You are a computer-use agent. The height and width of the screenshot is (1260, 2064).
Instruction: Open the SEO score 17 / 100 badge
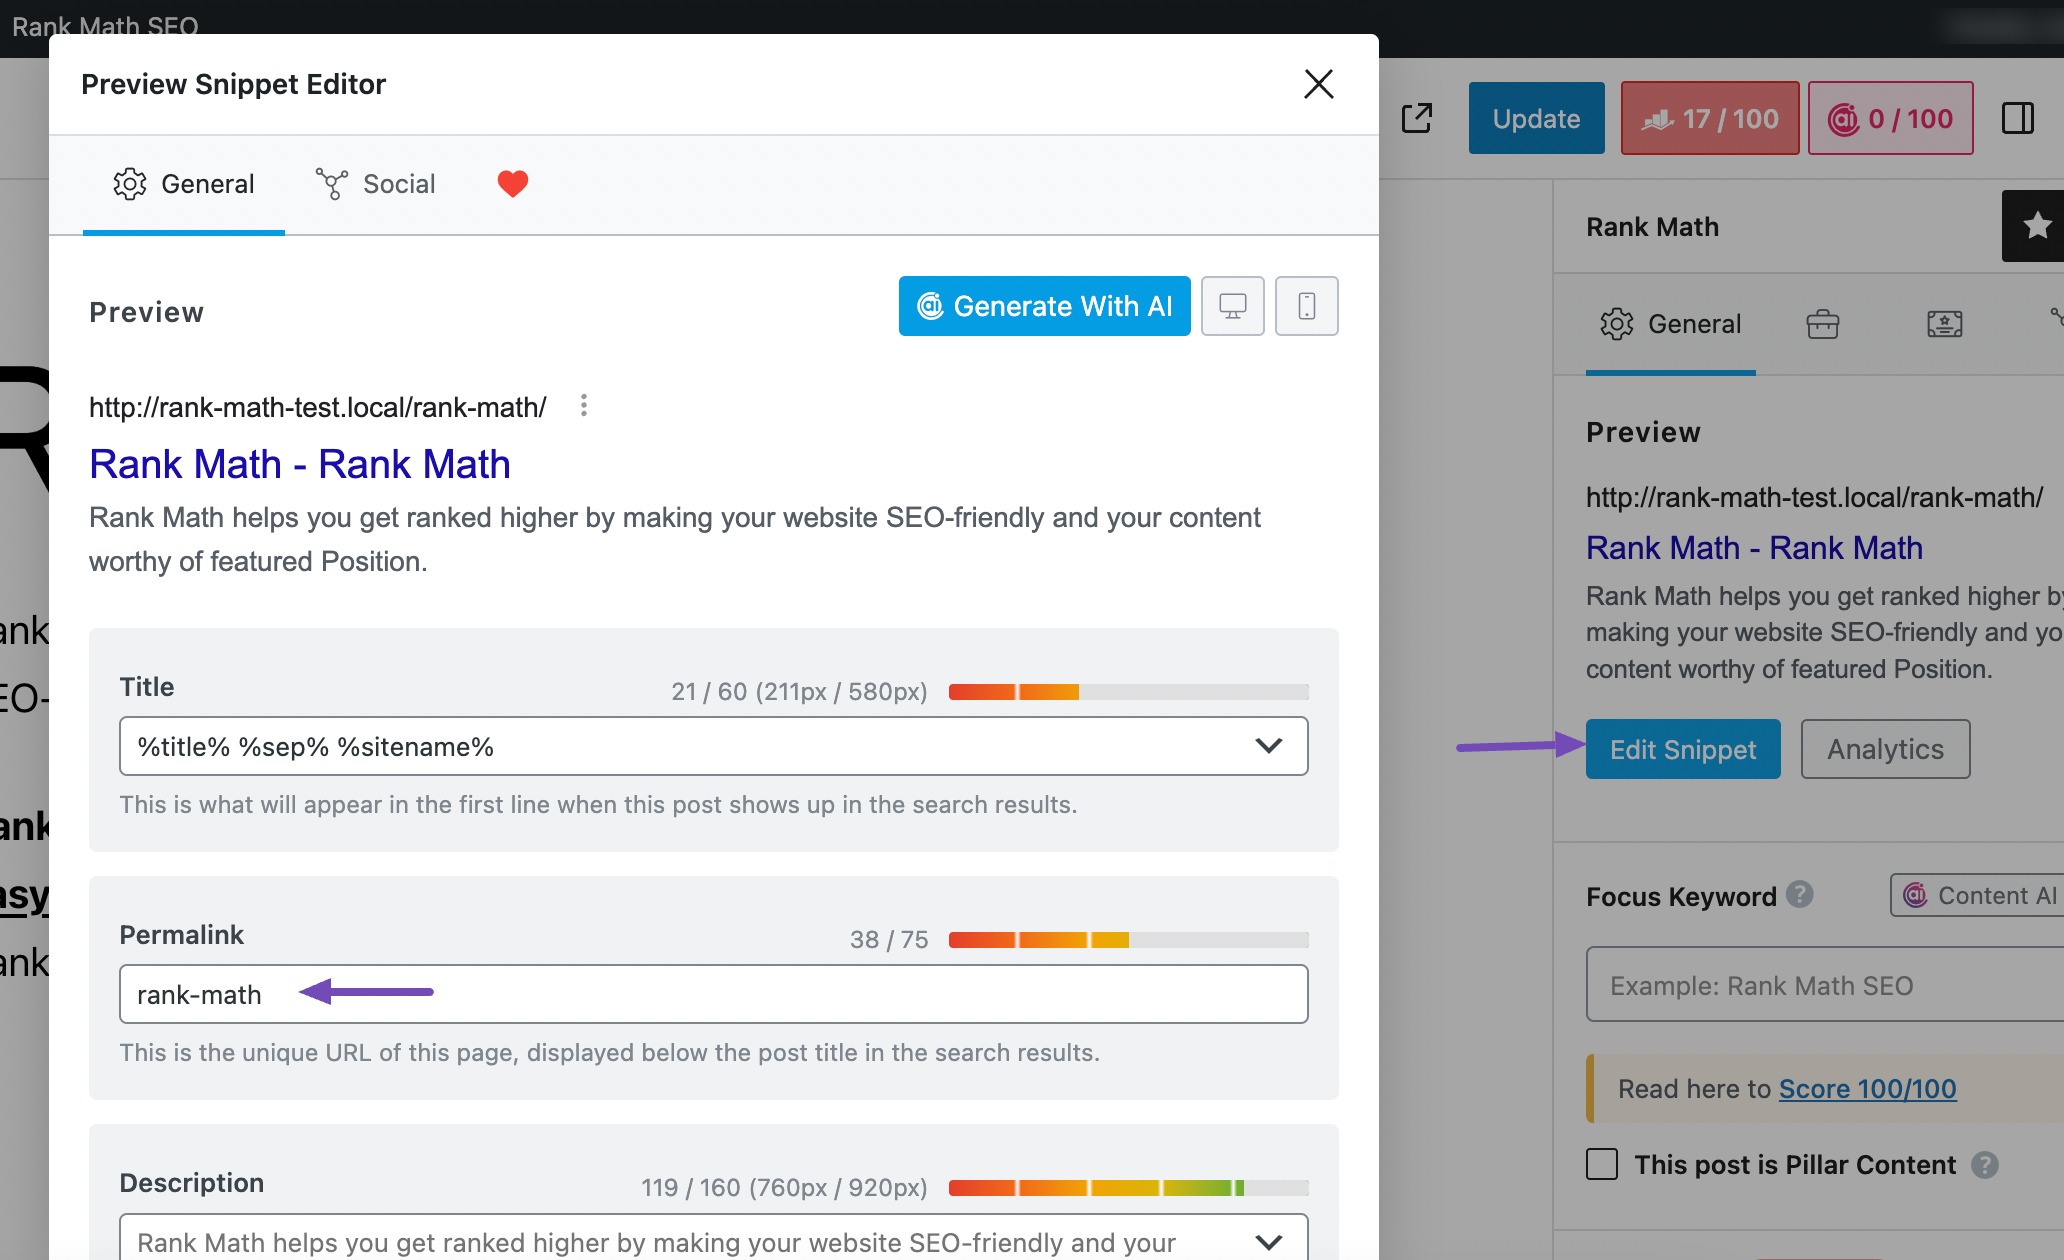(x=1710, y=118)
